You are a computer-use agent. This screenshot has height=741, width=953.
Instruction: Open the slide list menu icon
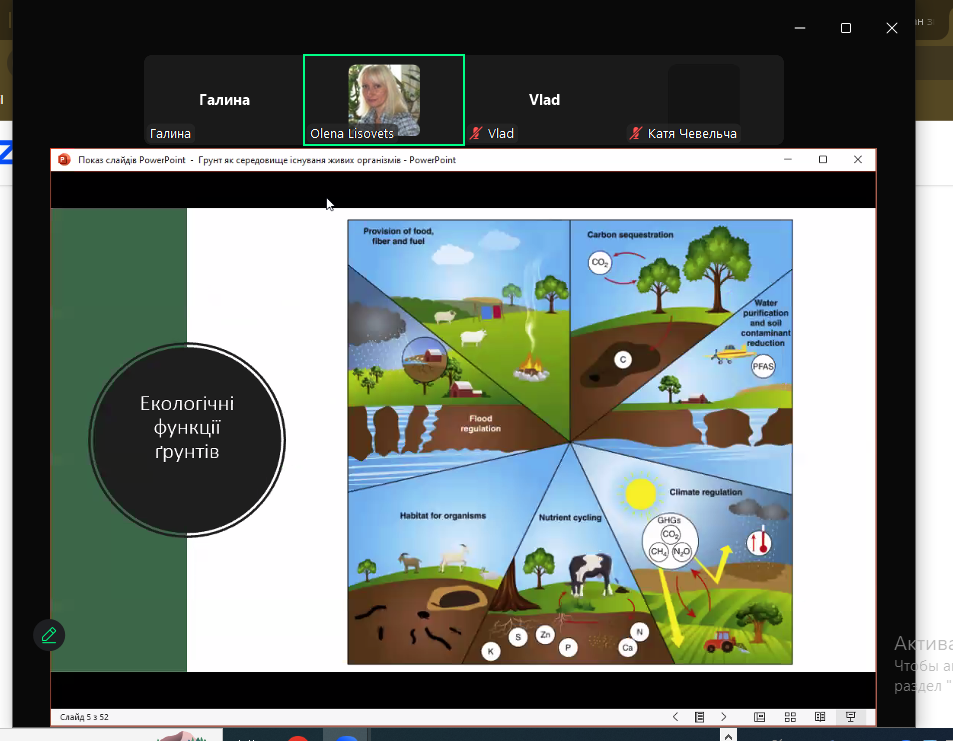[x=700, y=717]
